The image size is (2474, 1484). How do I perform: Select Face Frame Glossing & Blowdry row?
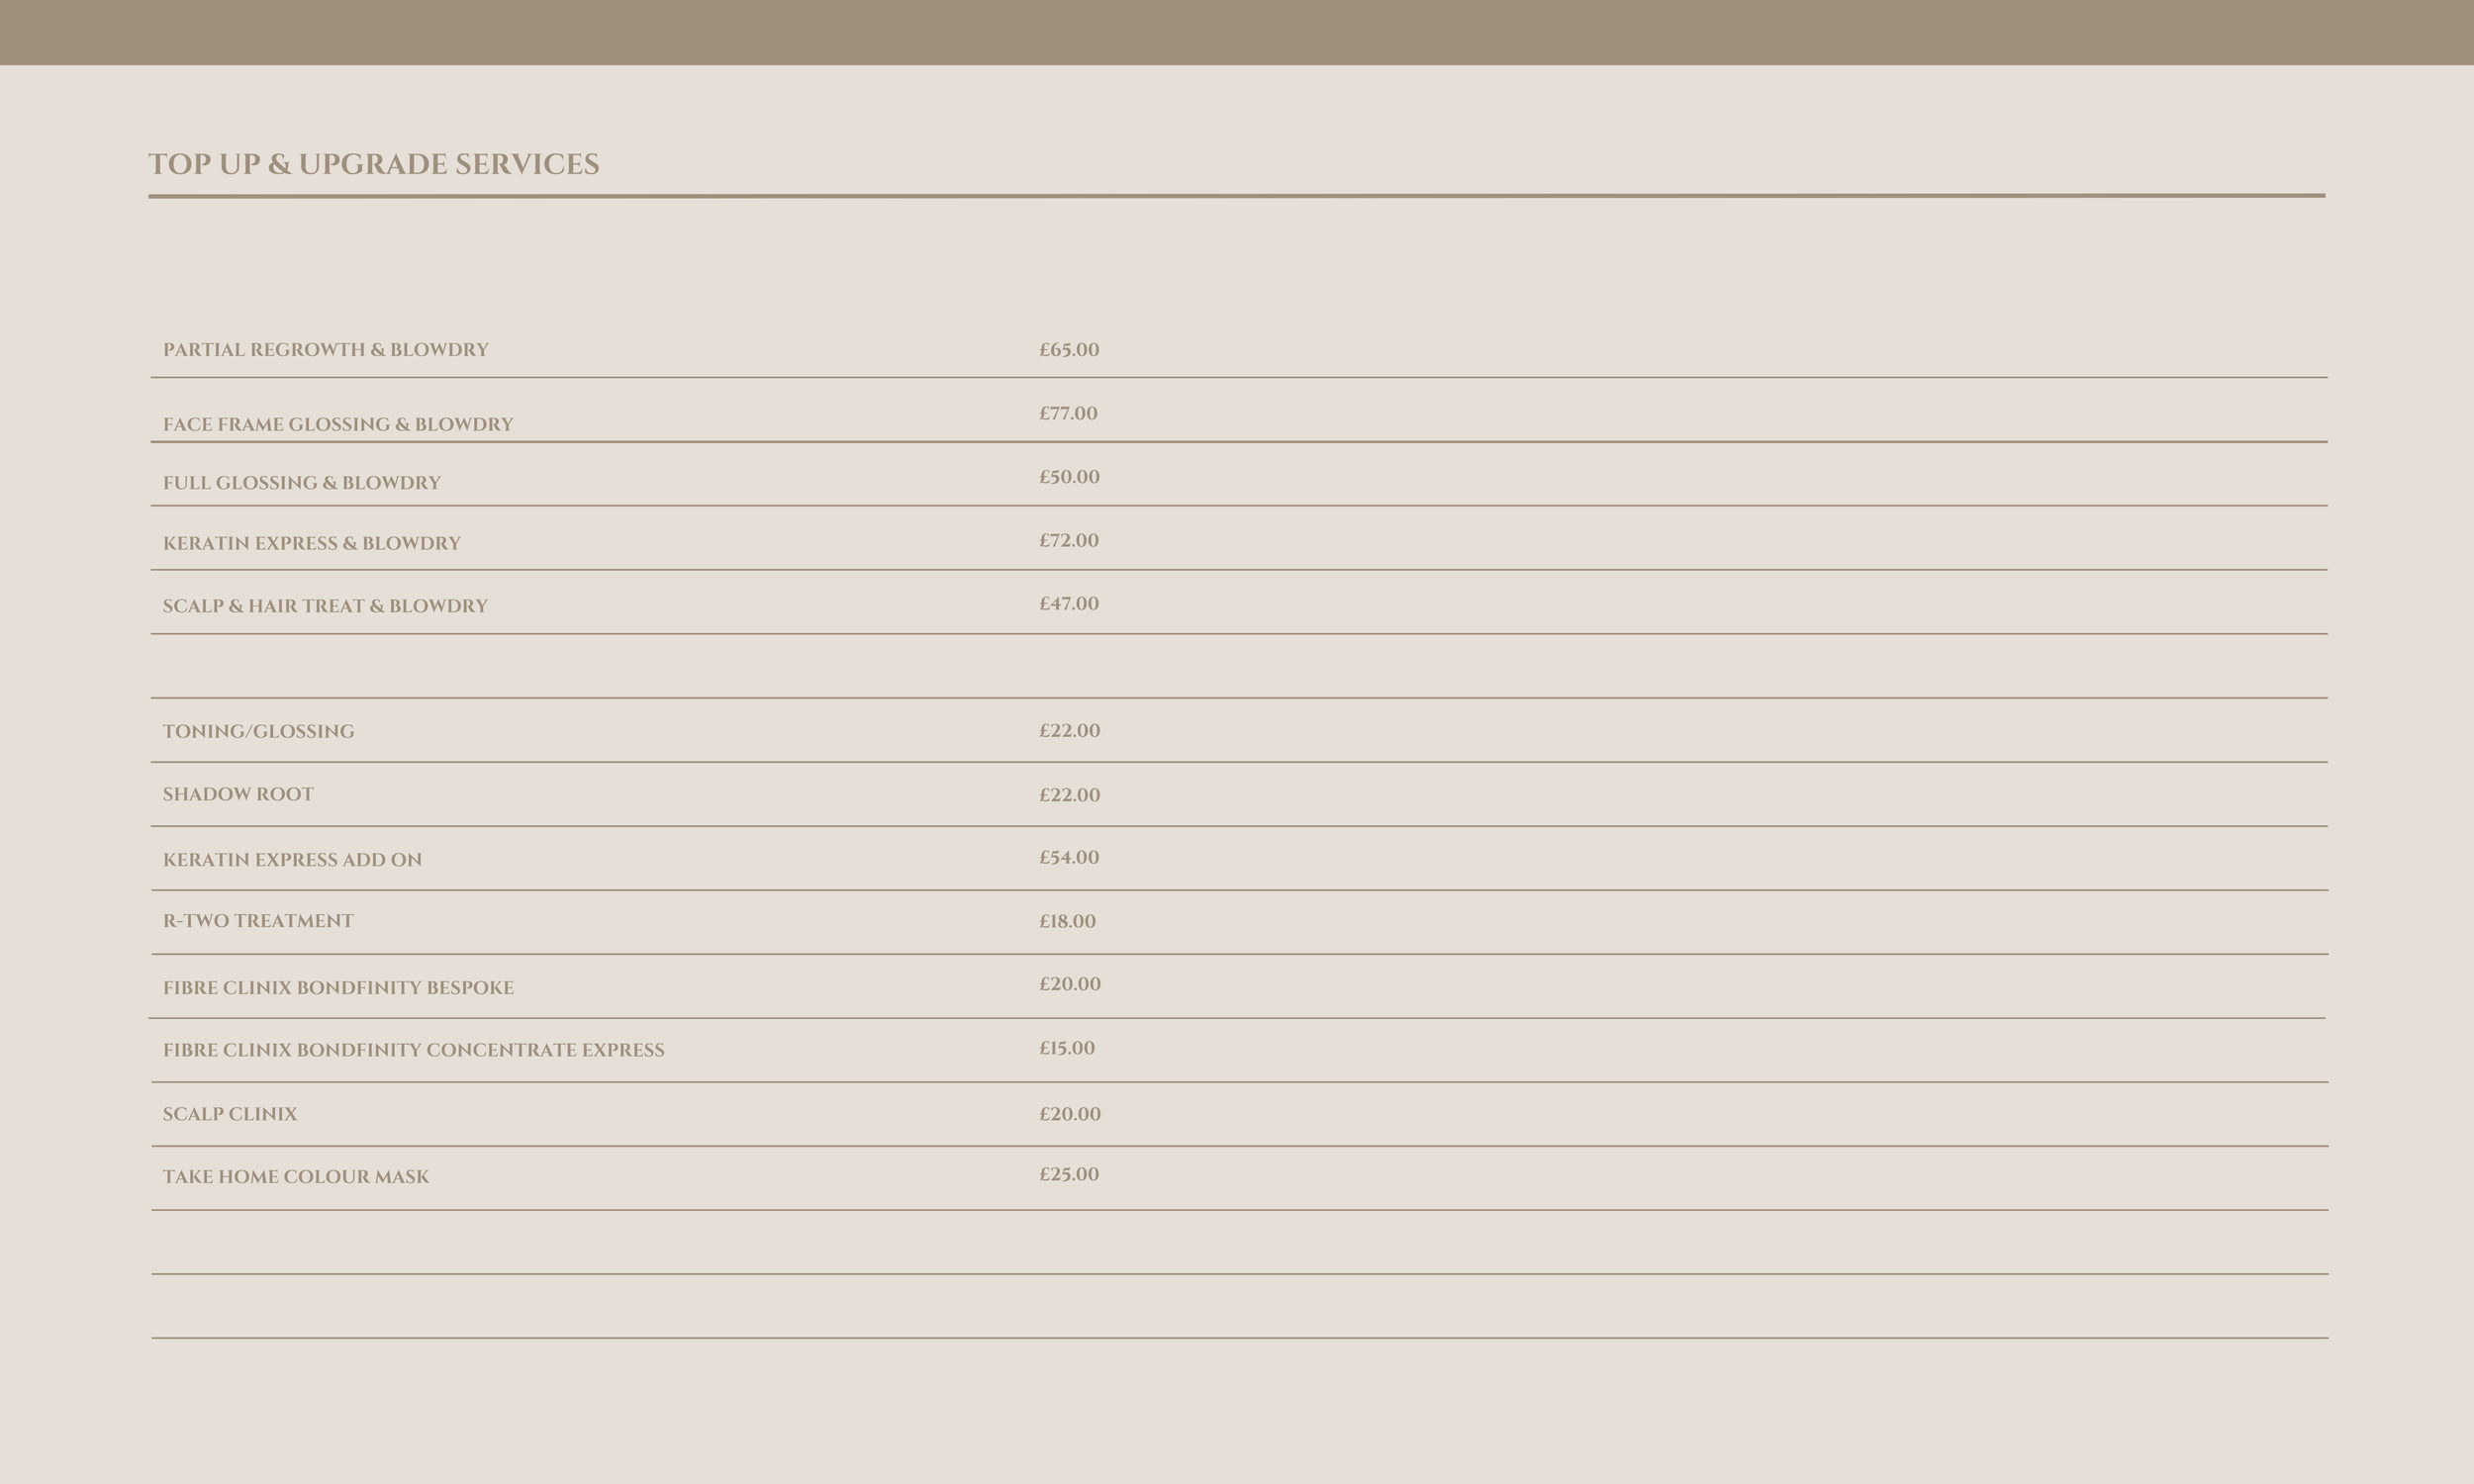tap(337, 424)
